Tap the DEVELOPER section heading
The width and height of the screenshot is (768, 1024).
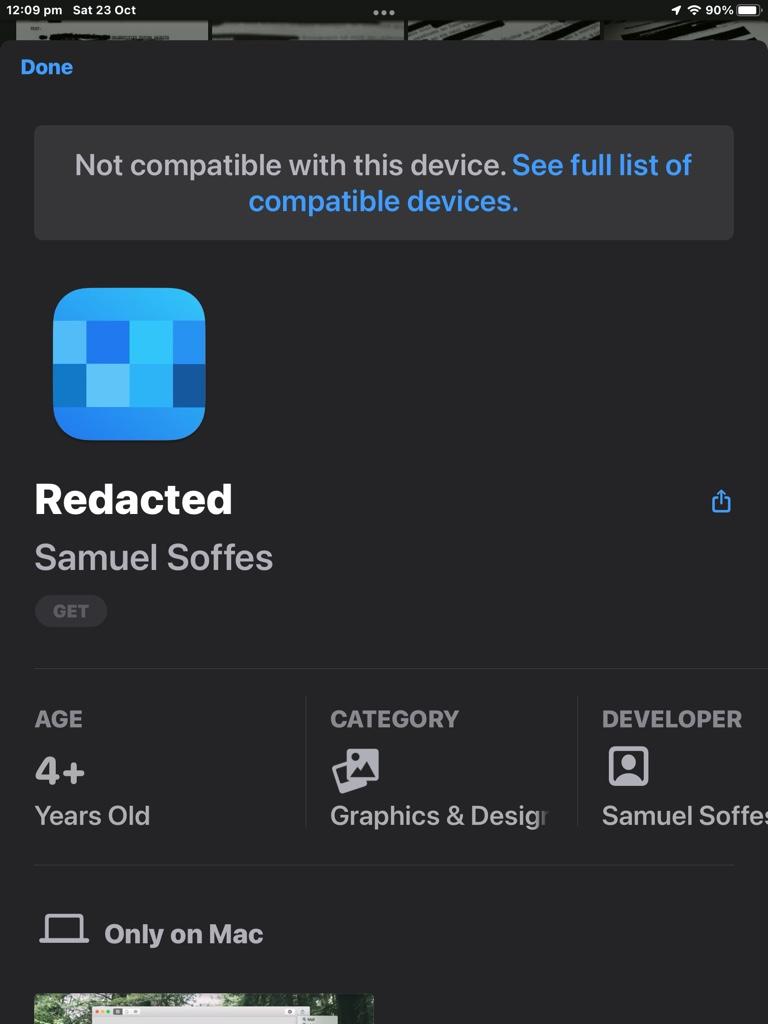[x=671, y=719]
